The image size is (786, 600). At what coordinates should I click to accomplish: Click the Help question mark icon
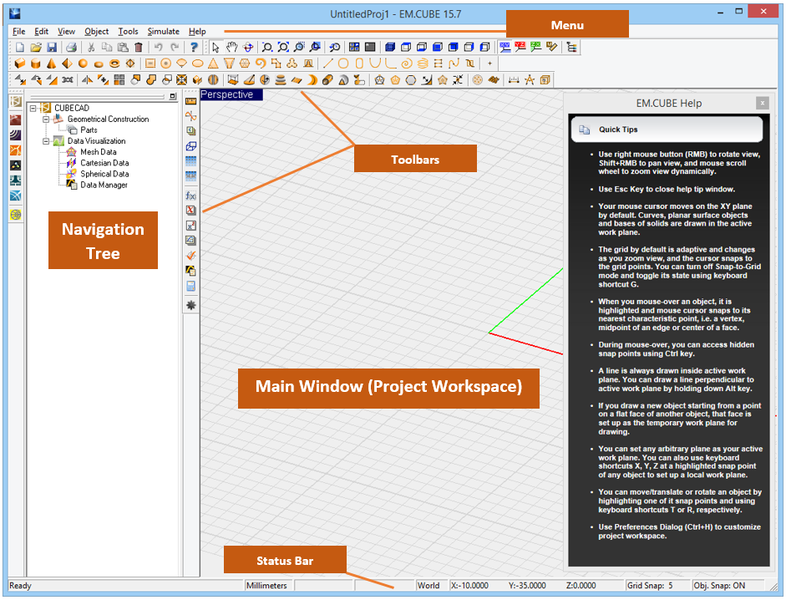[x=194, y=47]
